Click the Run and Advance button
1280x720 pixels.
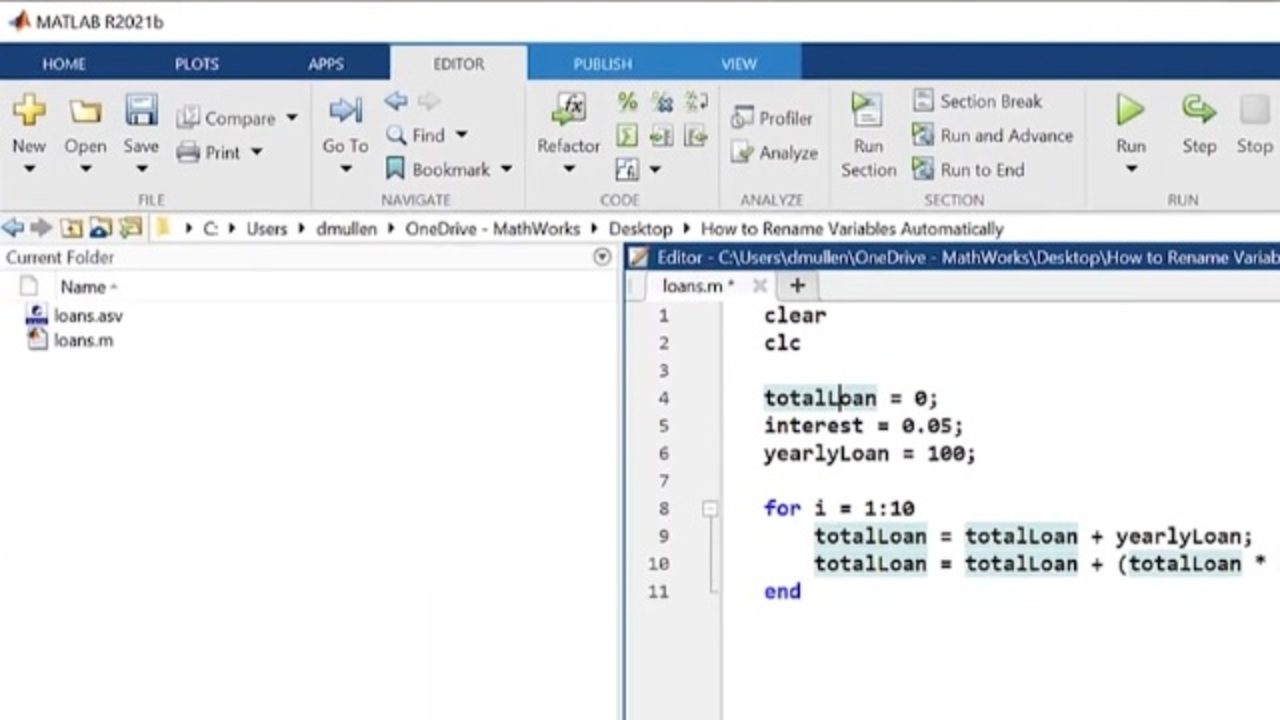tap(992, 135)
